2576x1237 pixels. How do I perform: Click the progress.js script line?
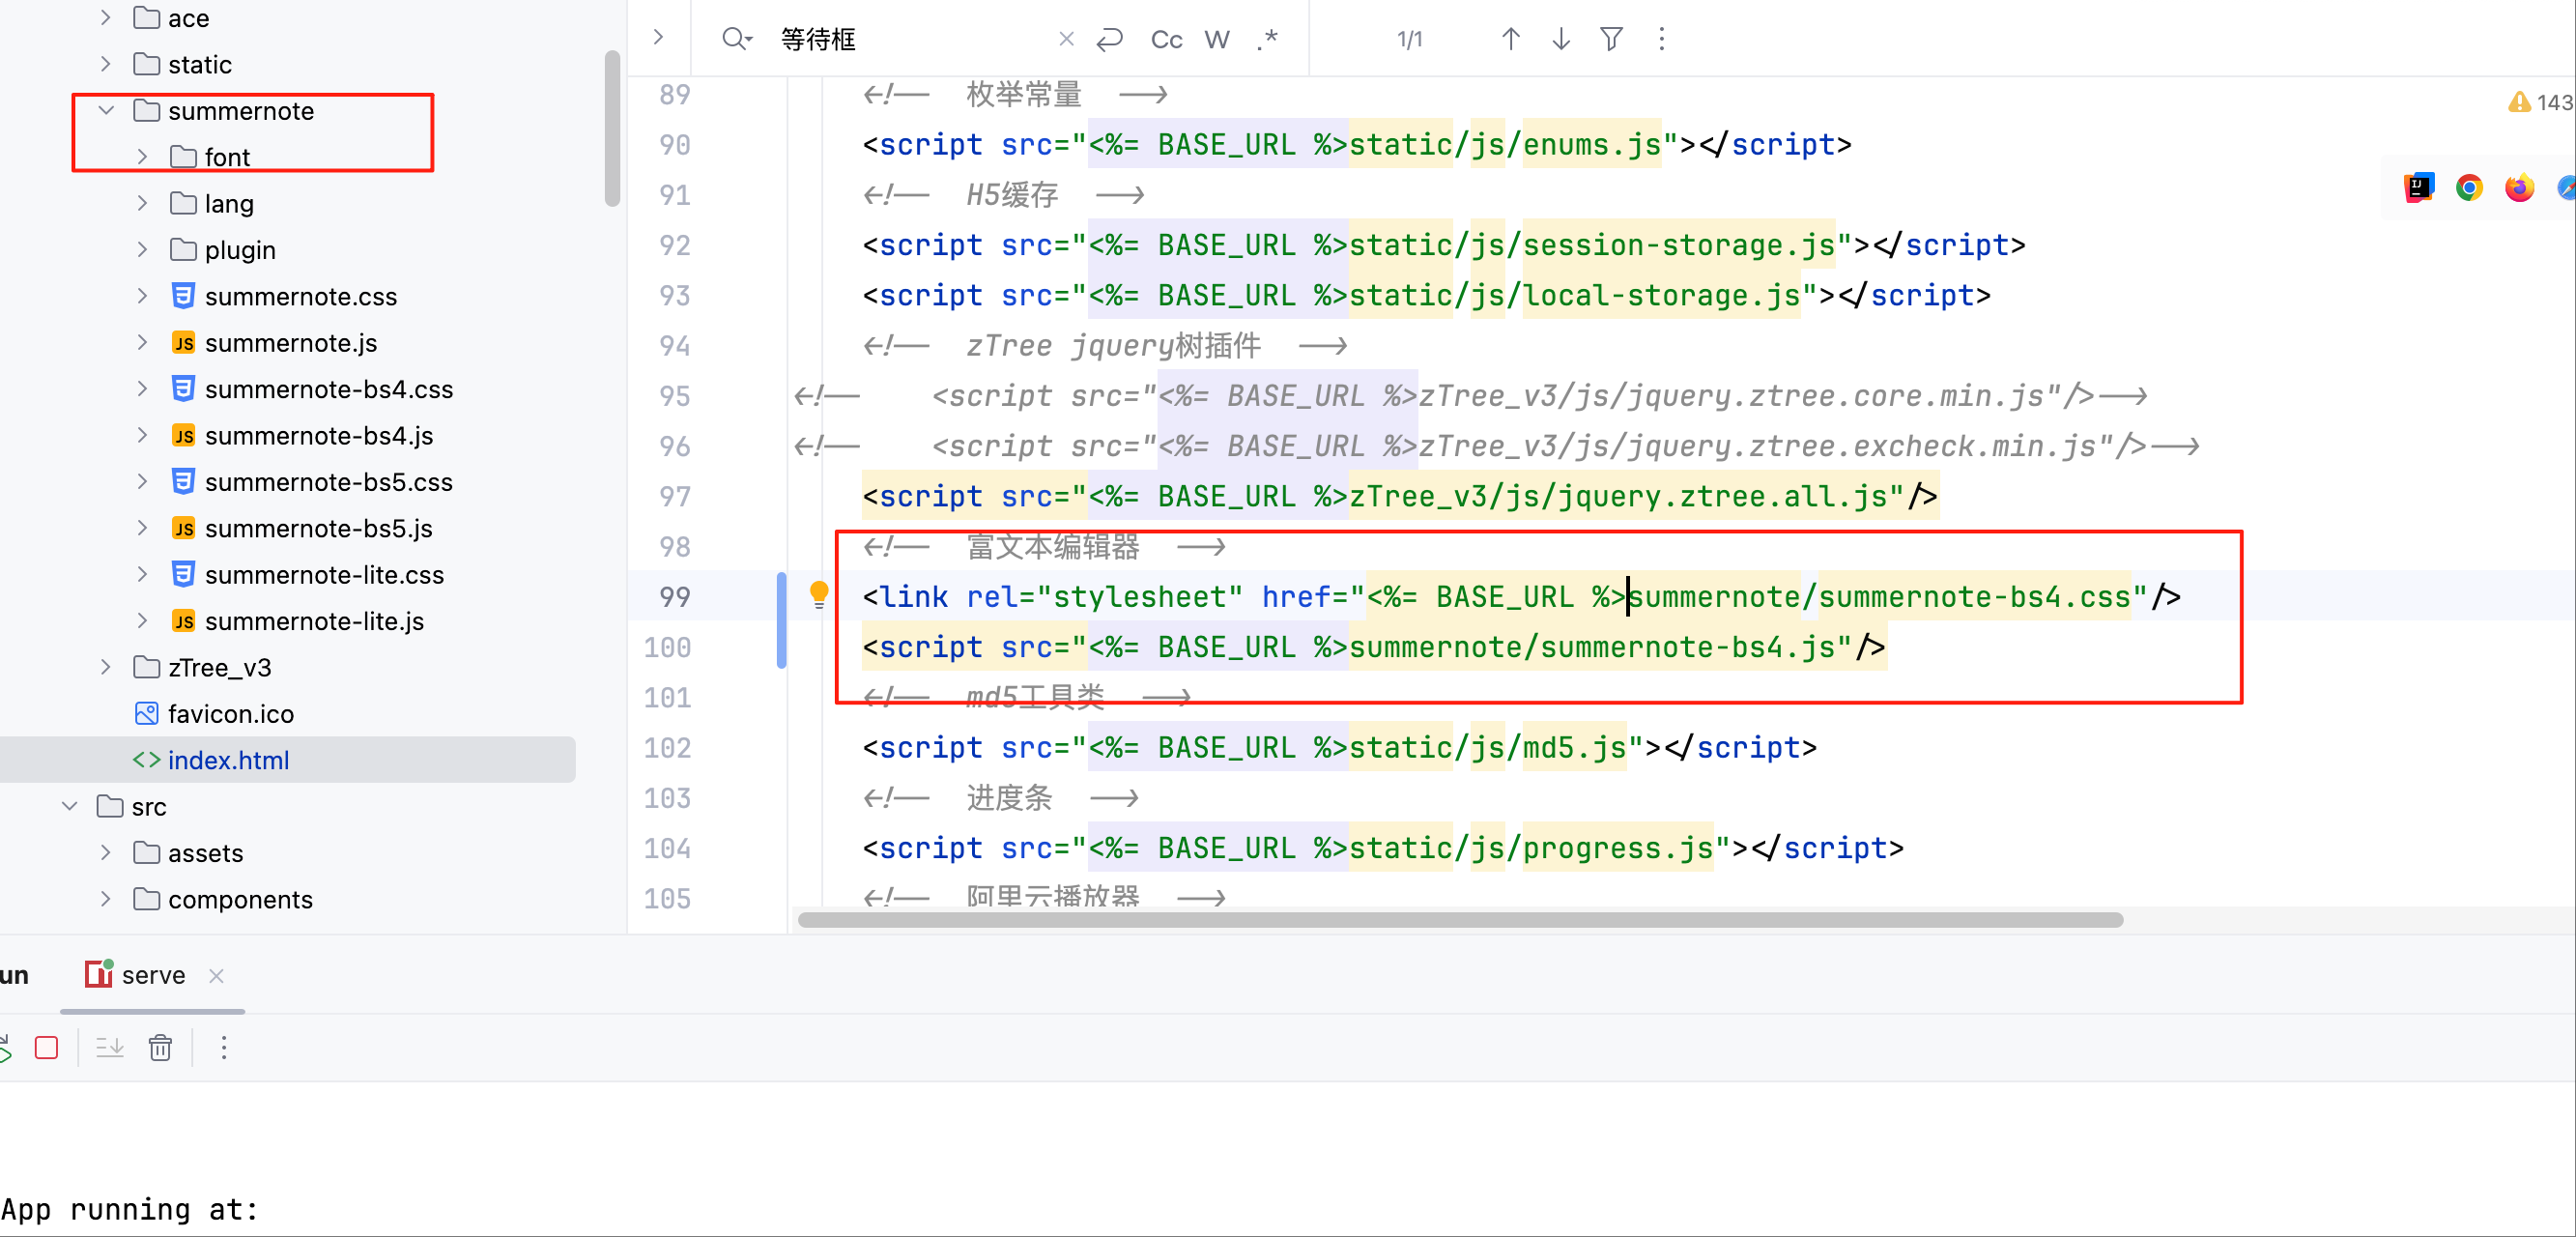(1383, 848)
